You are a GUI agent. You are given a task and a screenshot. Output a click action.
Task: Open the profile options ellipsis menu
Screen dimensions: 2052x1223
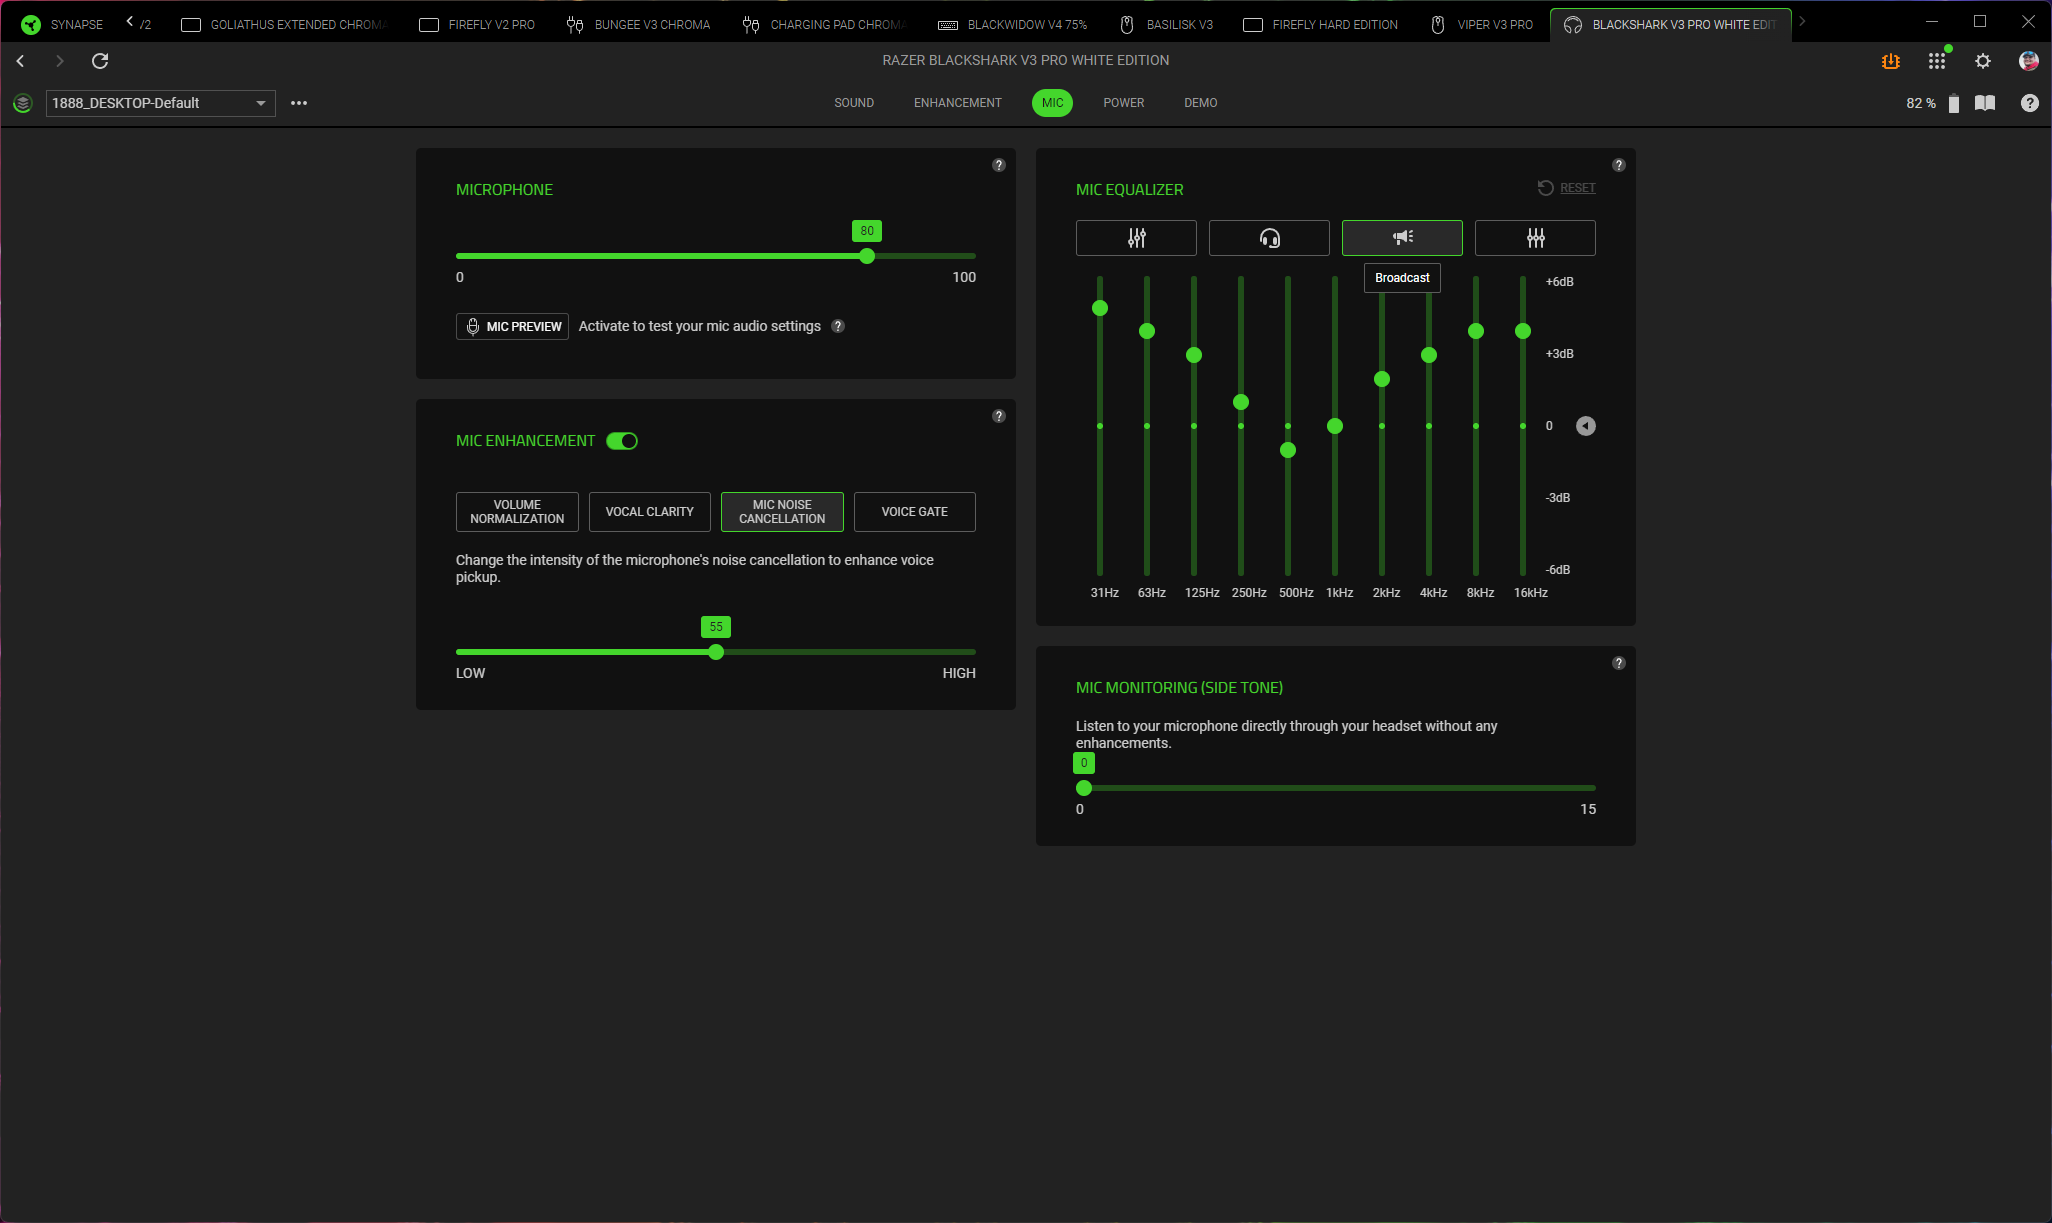(x=299, y=103)
